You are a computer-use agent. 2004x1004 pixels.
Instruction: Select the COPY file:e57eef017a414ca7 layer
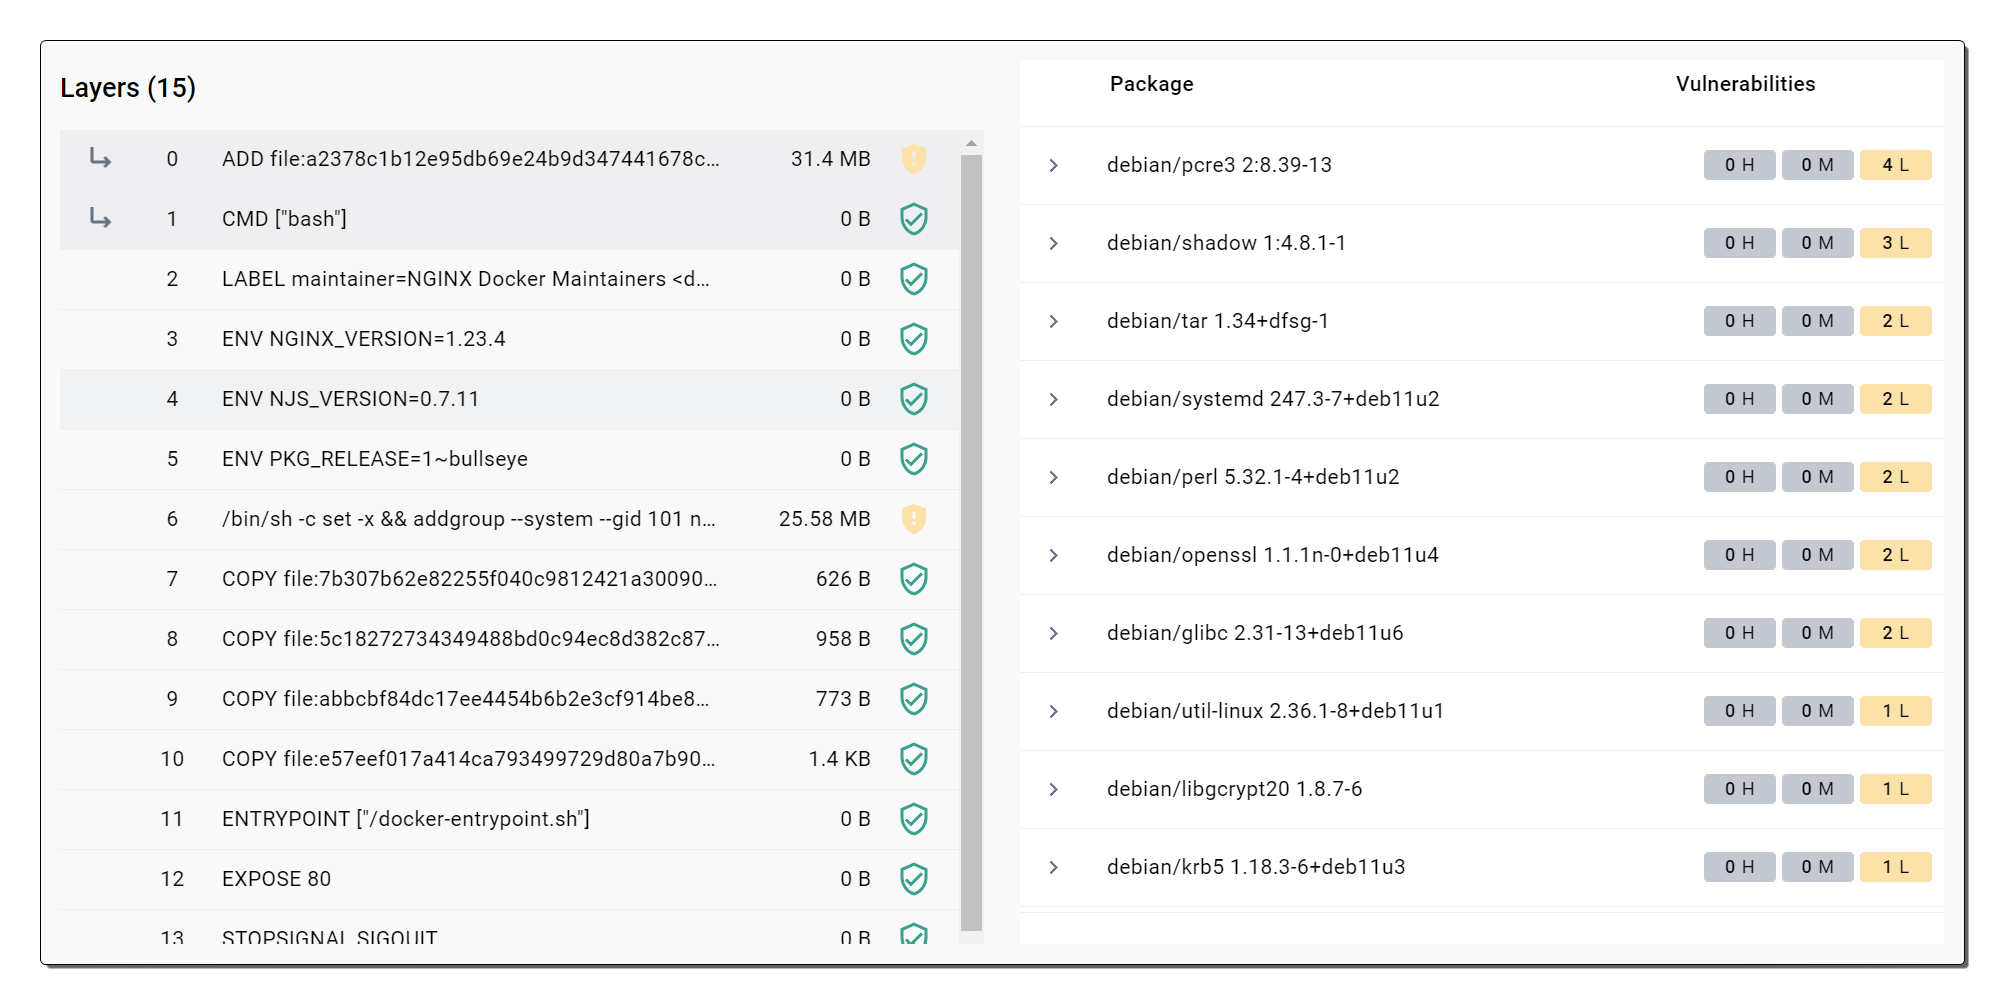pos(510,759)
